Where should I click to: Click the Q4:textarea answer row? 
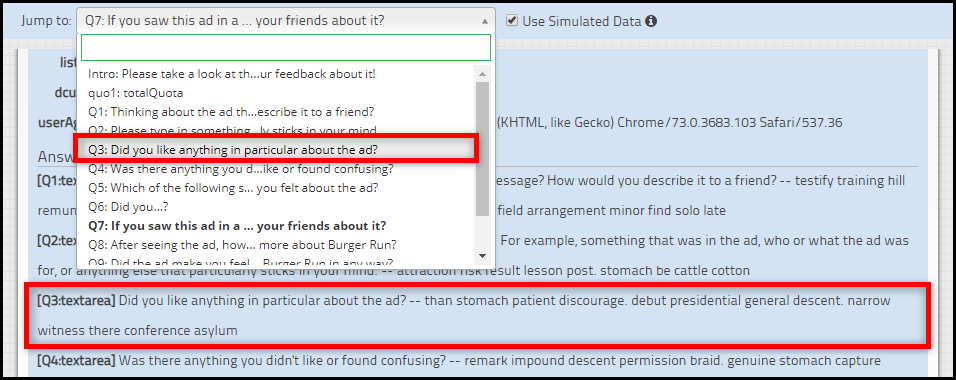(458, 360)
